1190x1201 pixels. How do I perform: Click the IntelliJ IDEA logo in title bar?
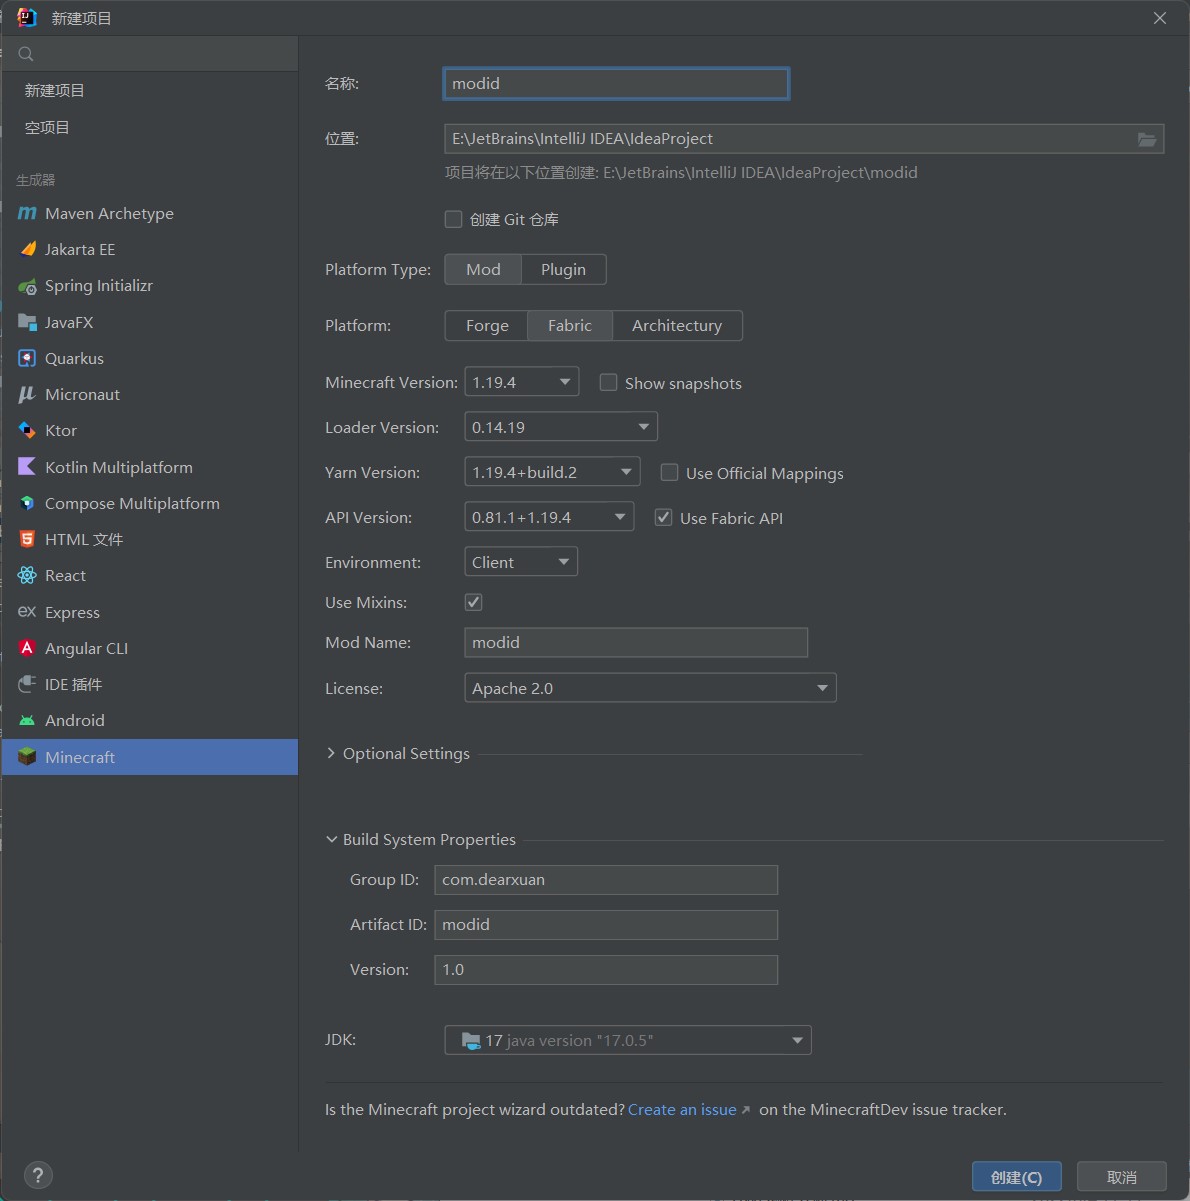[x=27, y=18]
